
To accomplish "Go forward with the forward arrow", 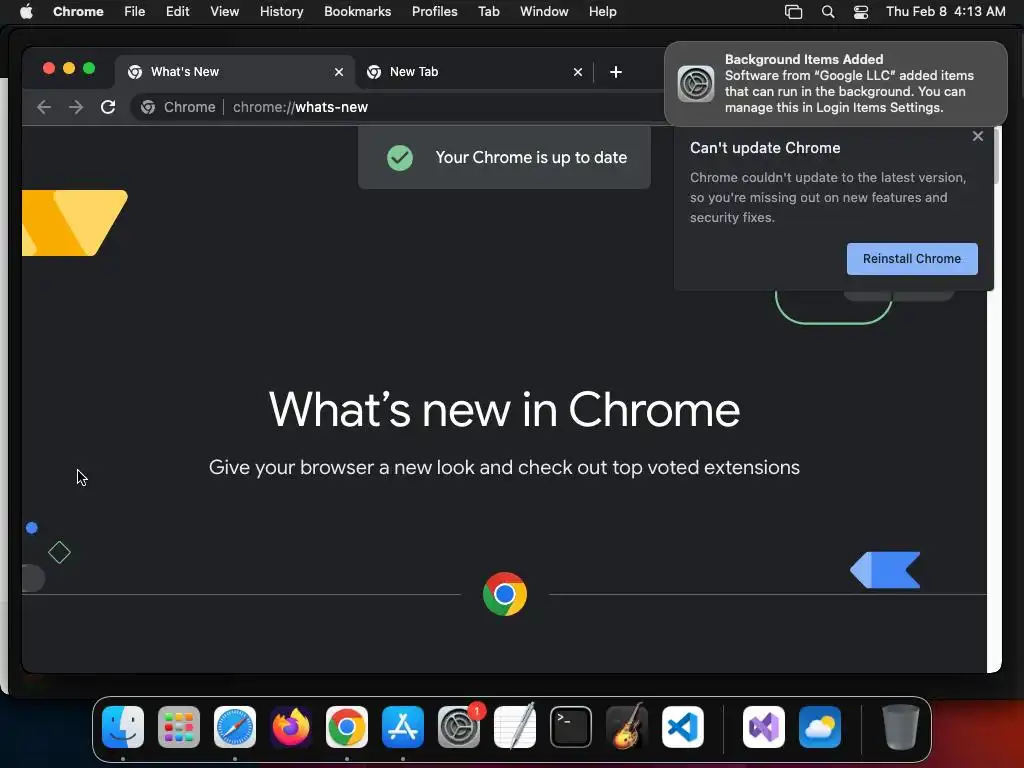I will [x=76, y=107].
